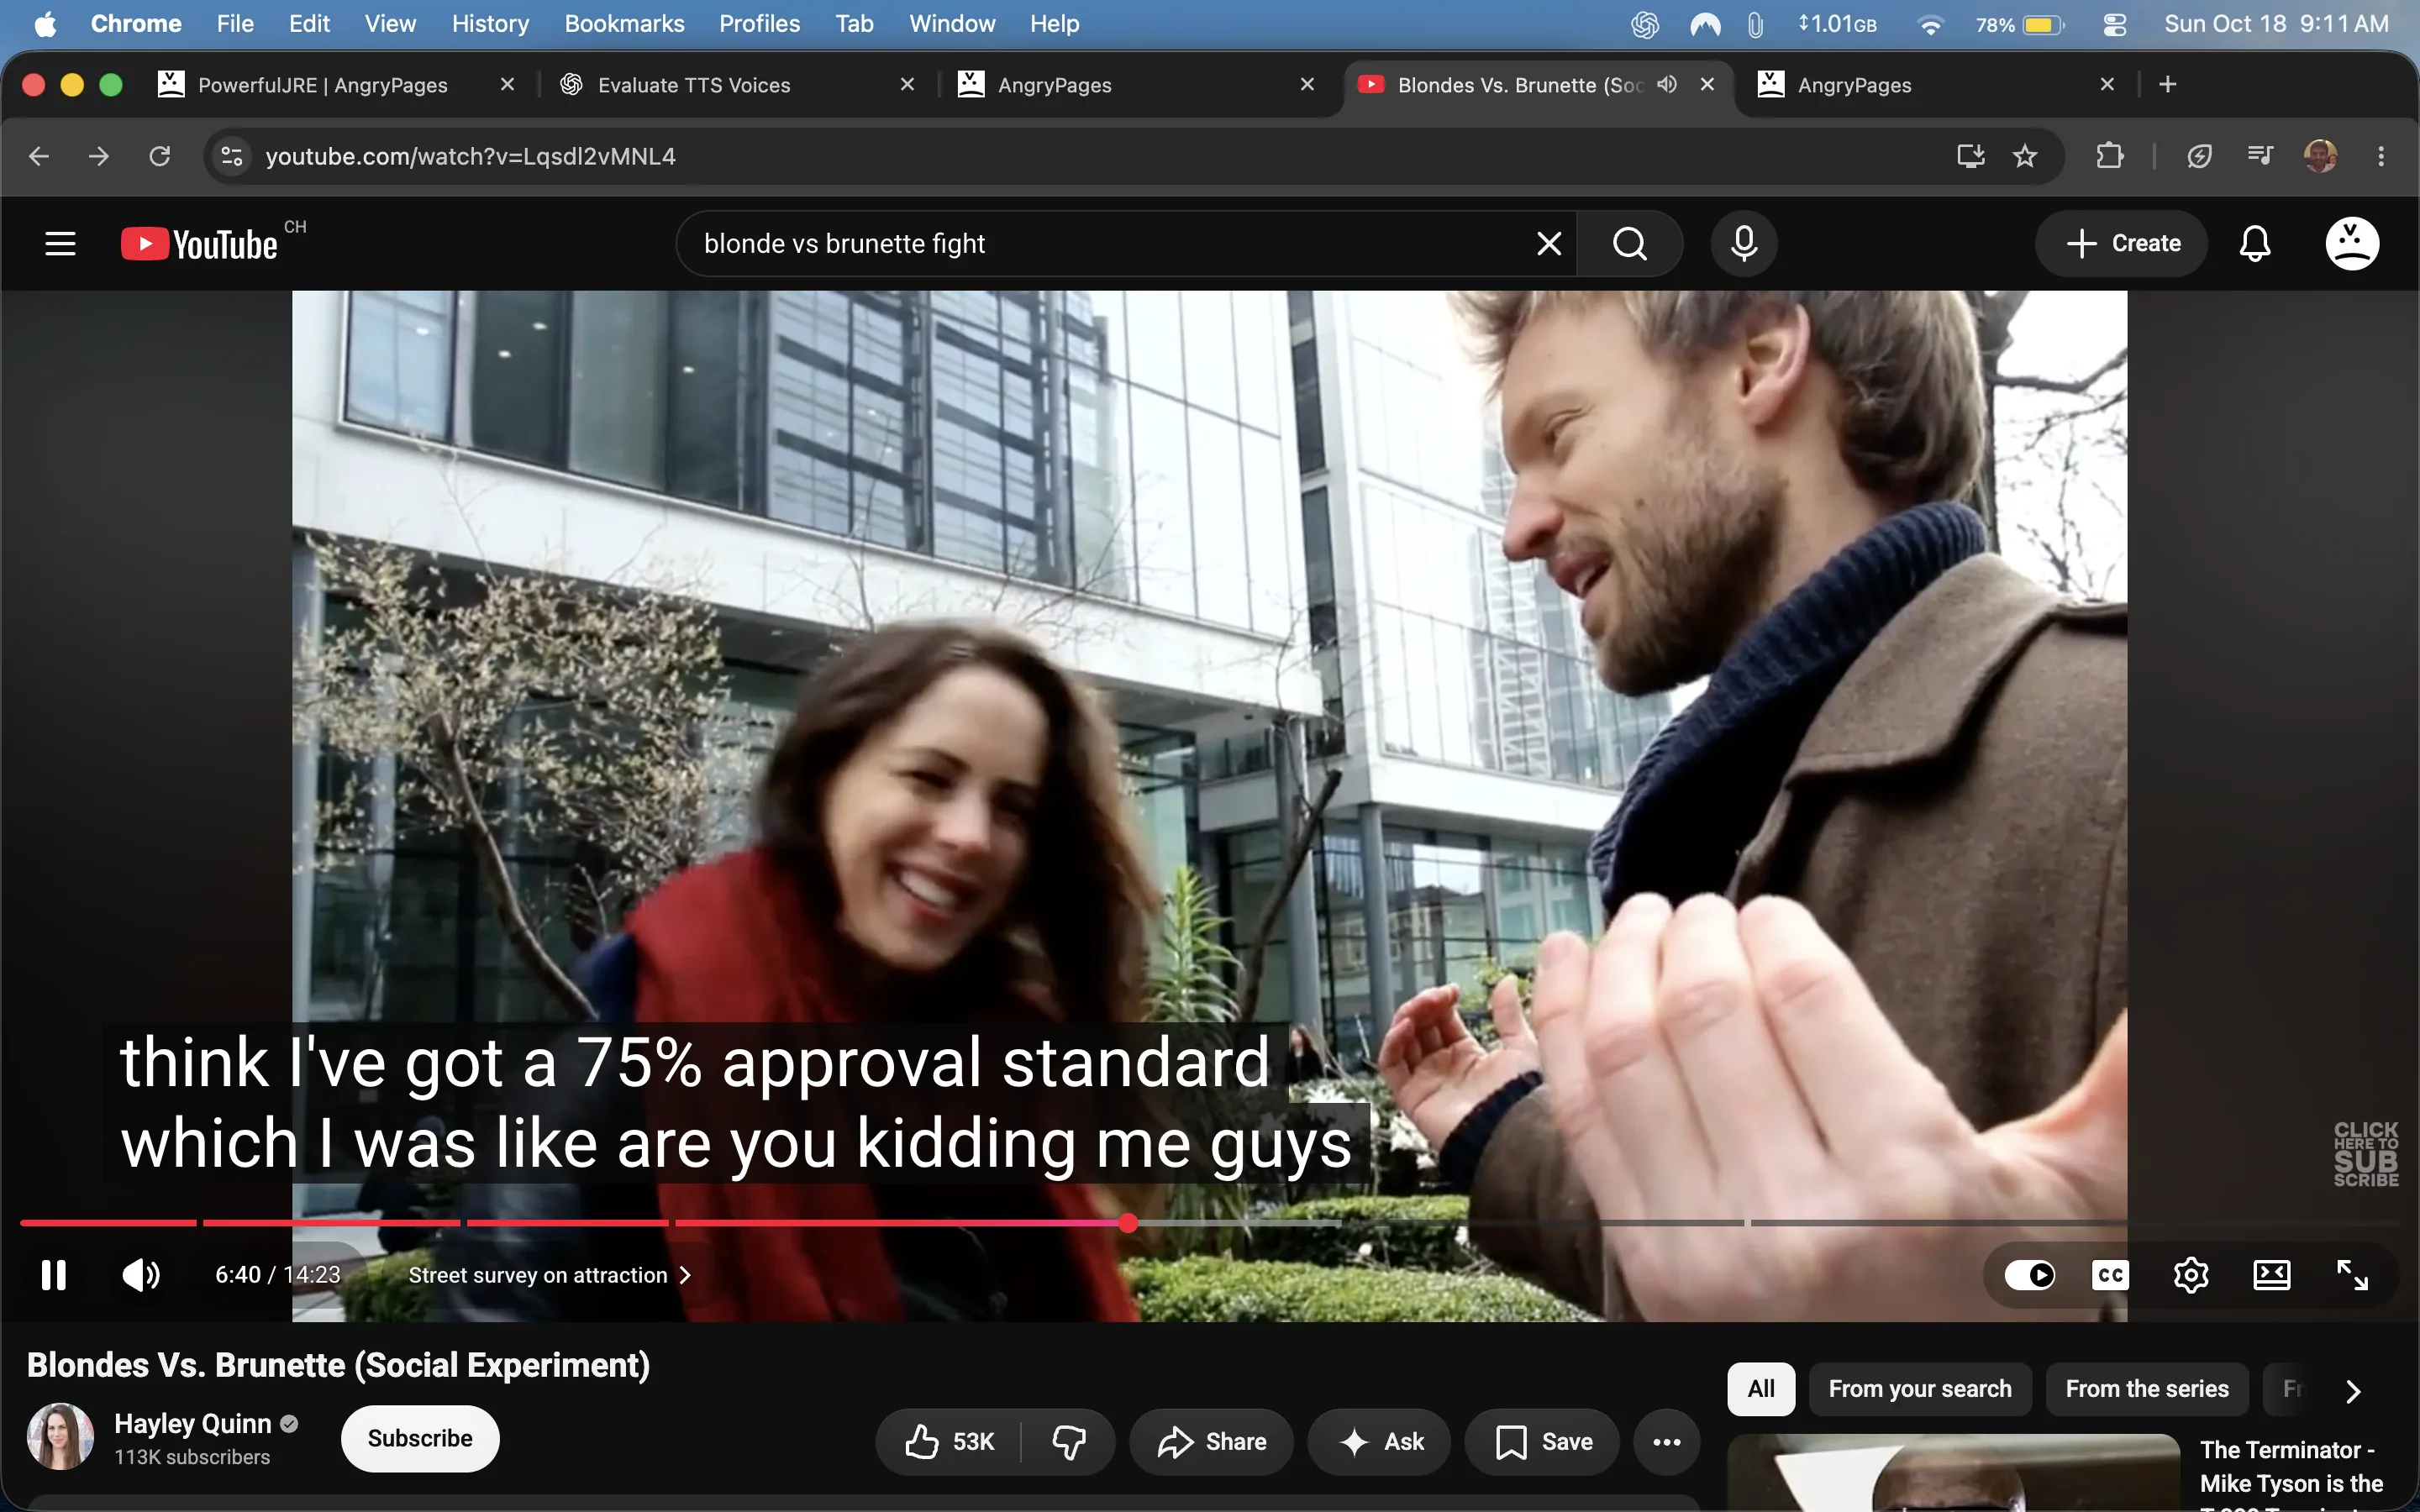Subscribe to Hayley Quinn
2420x1512 pixels.
point(419,1438)
